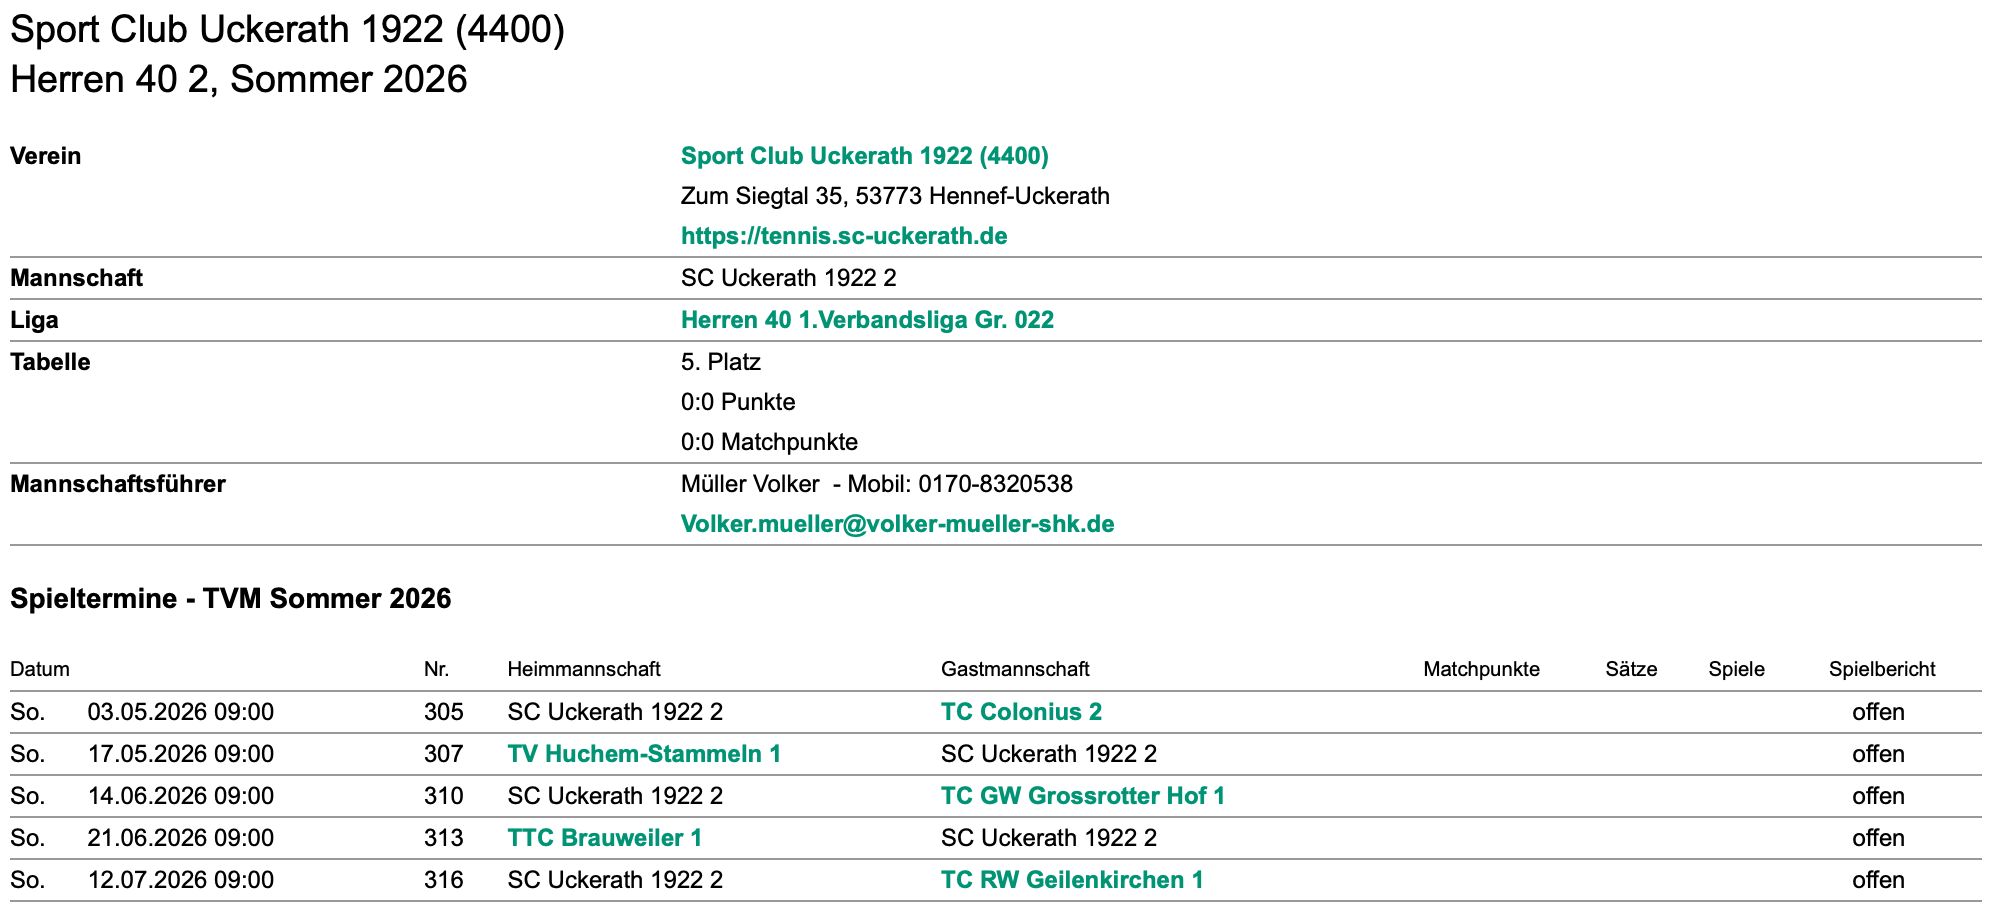
Task: Click the Datum column header
Action: point(40,669)
